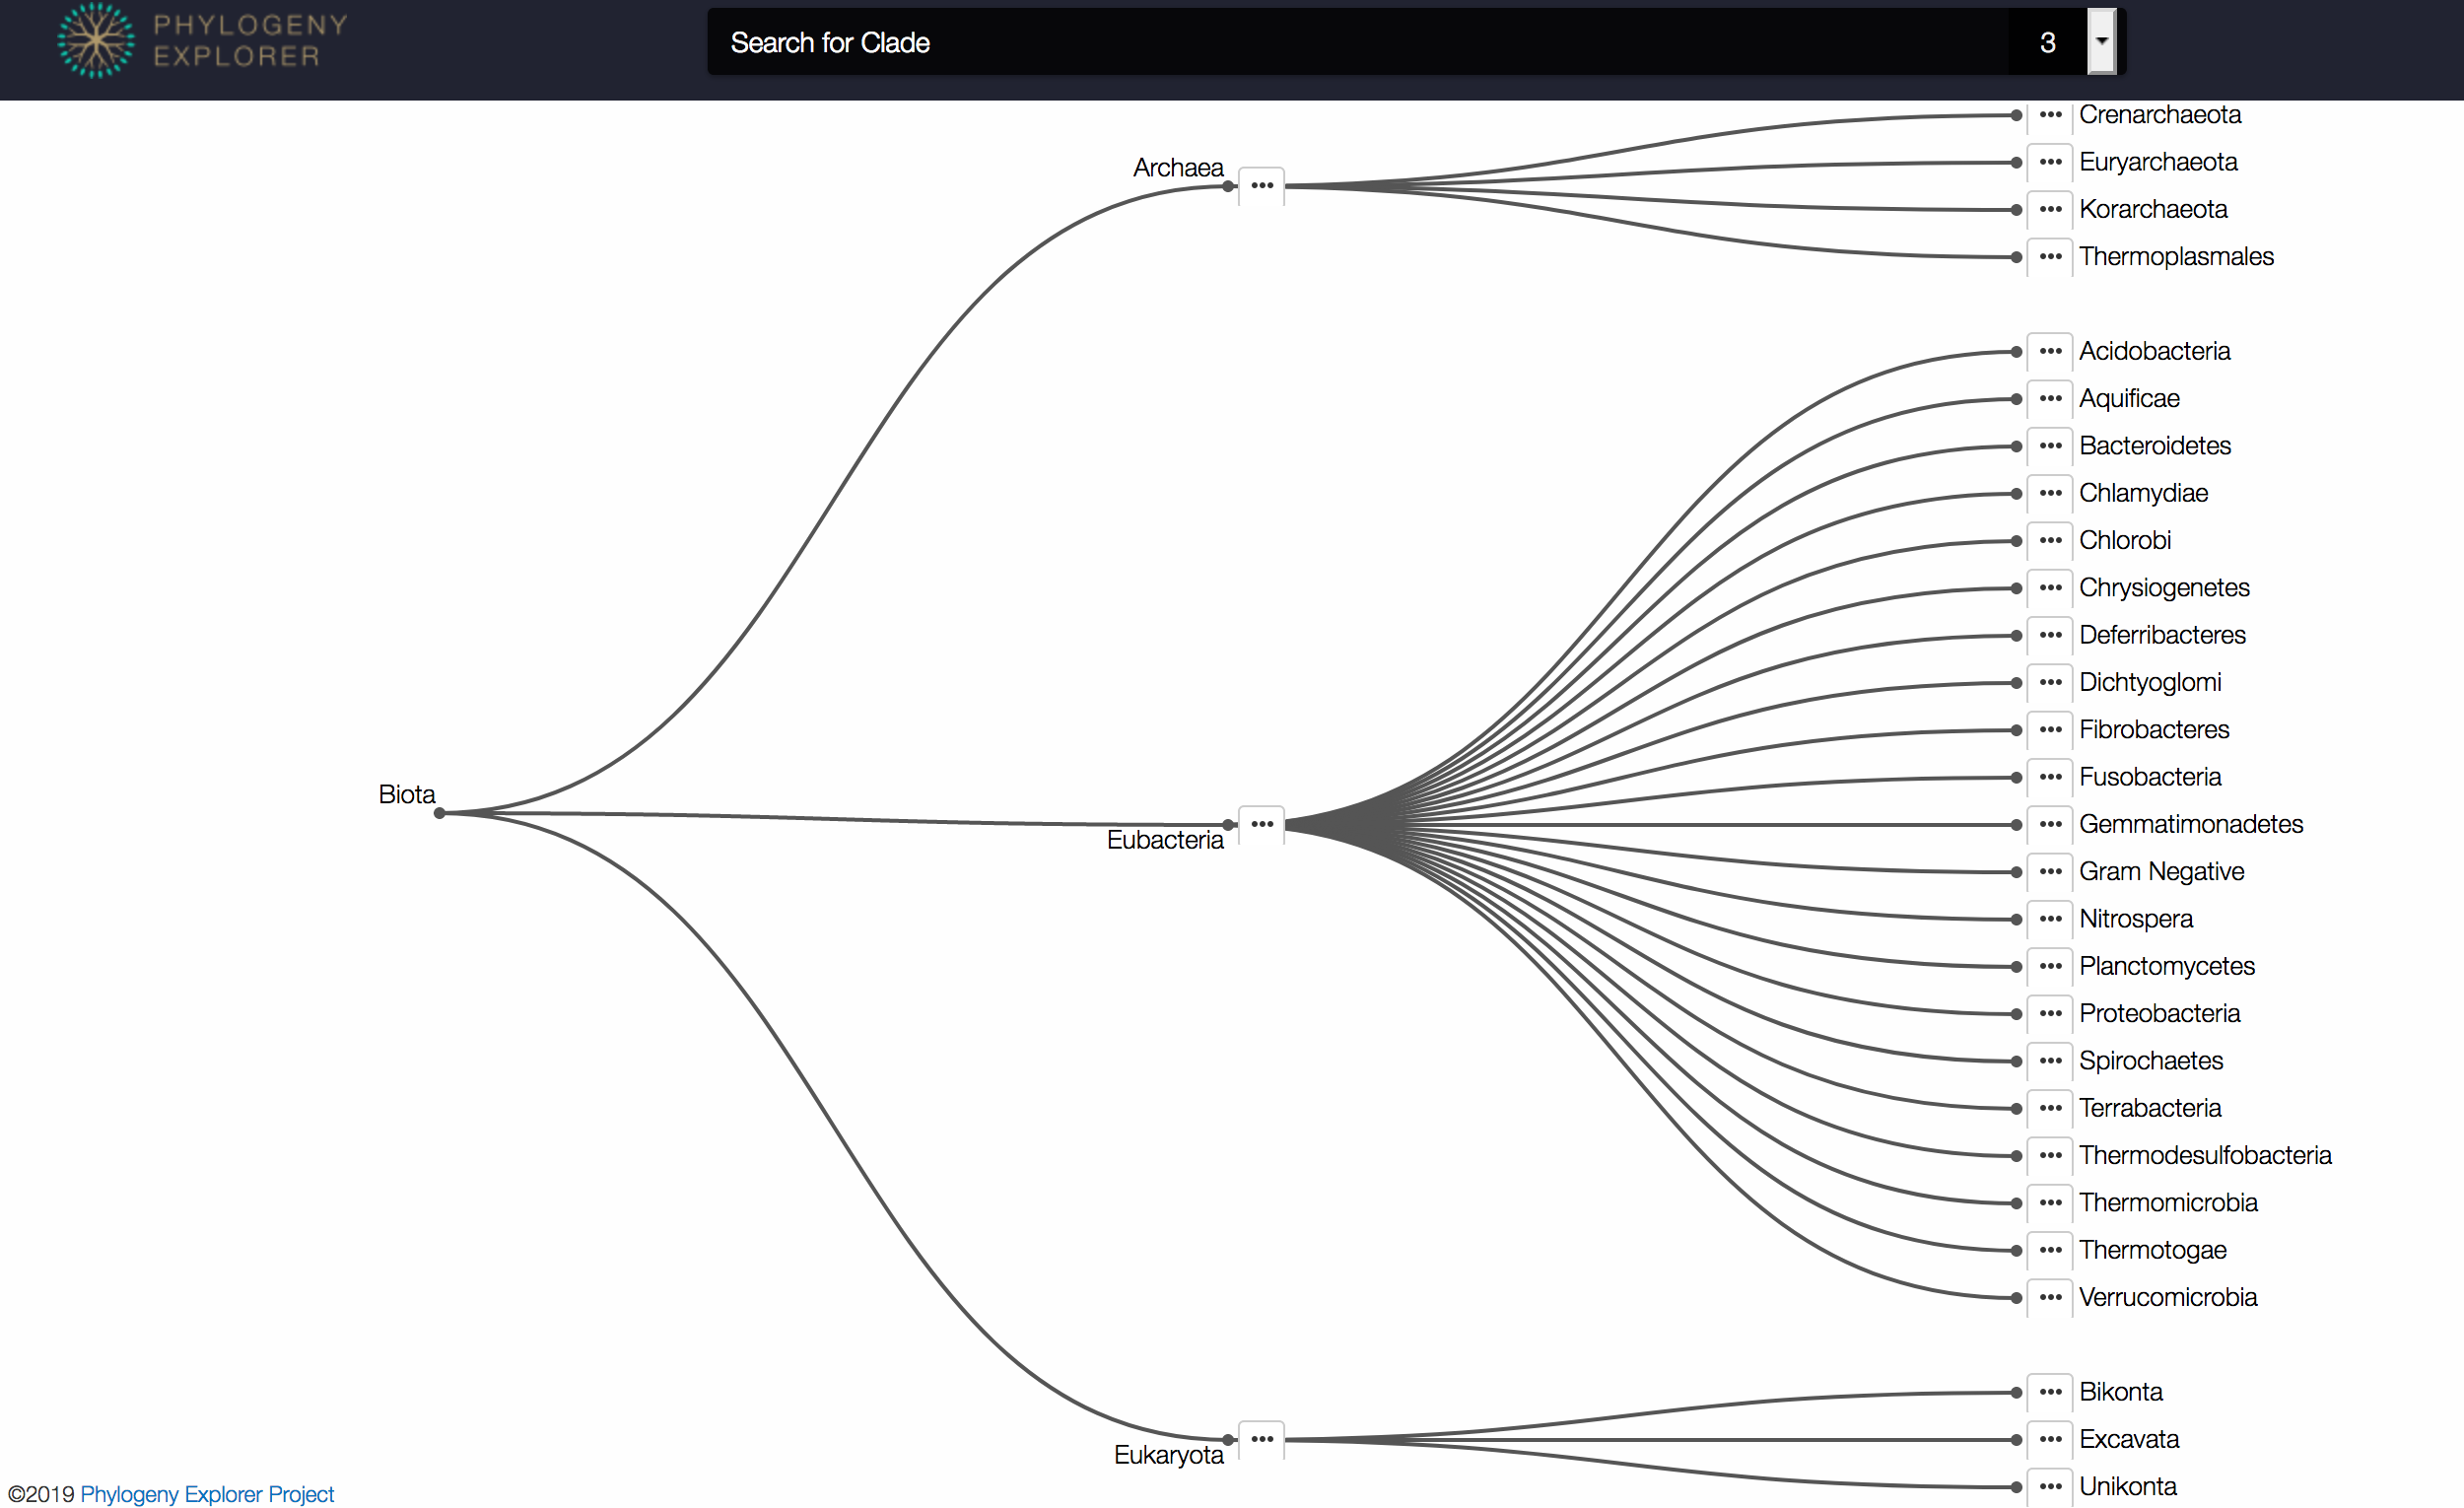Click the Planctomycetes leaf label
Image resolution: width=2464 pixels, height=1508 pixels.
pos(2167,967)
